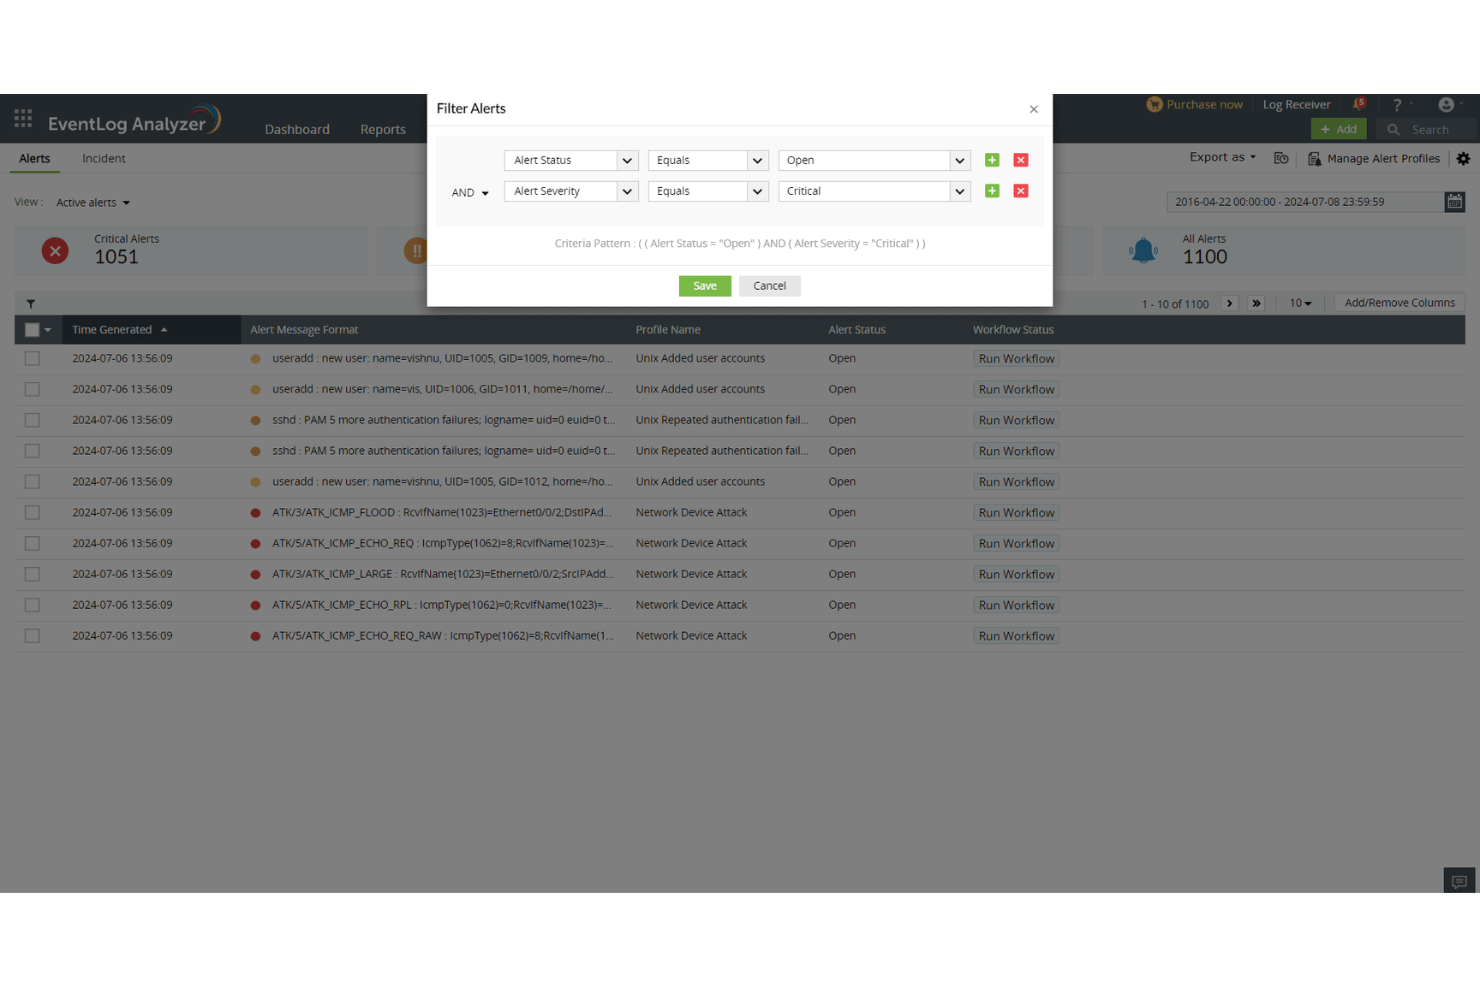Screen dimensions: 1480x987
Task: Remove the Alert Severity criteria with red X
Action: click(1020, 191)
